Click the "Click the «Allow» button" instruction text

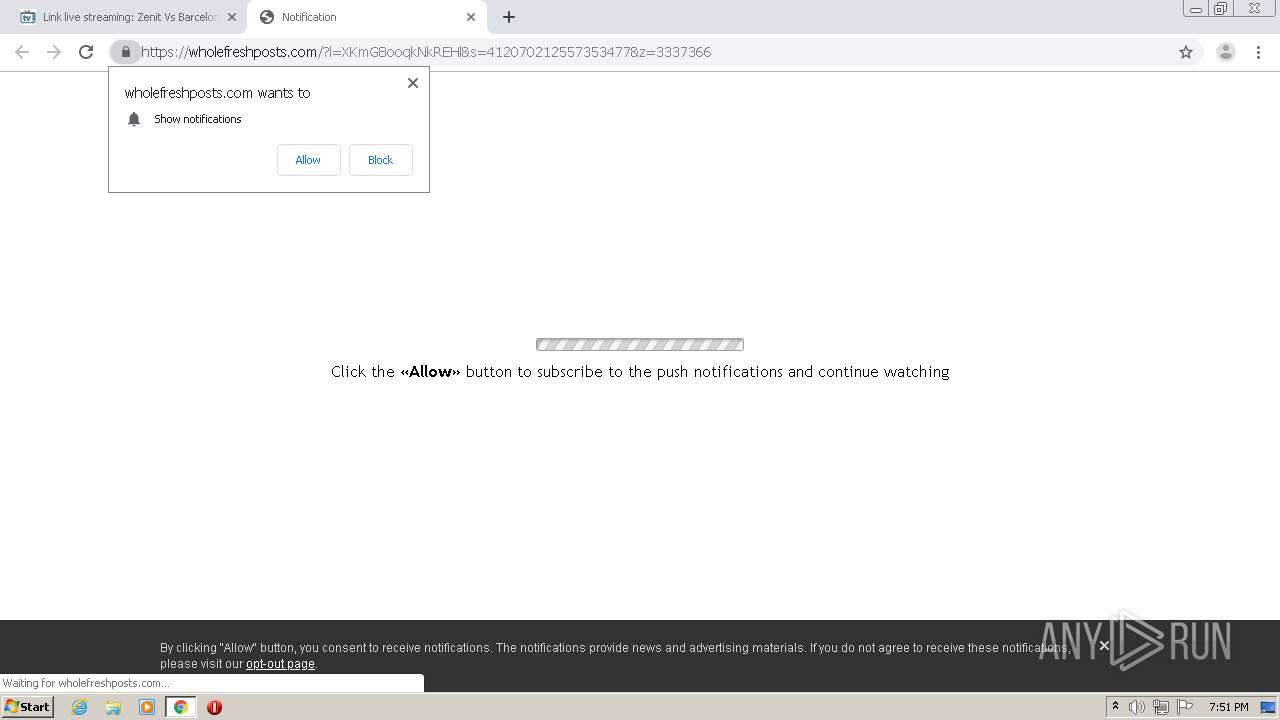tap(640, 372)
